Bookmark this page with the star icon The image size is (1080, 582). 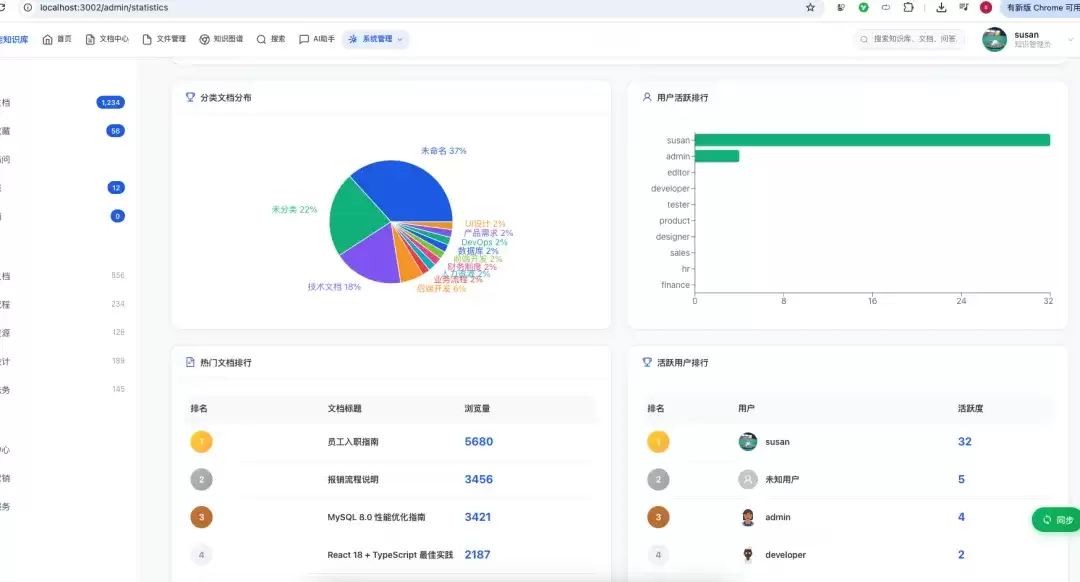coord(810,8)
